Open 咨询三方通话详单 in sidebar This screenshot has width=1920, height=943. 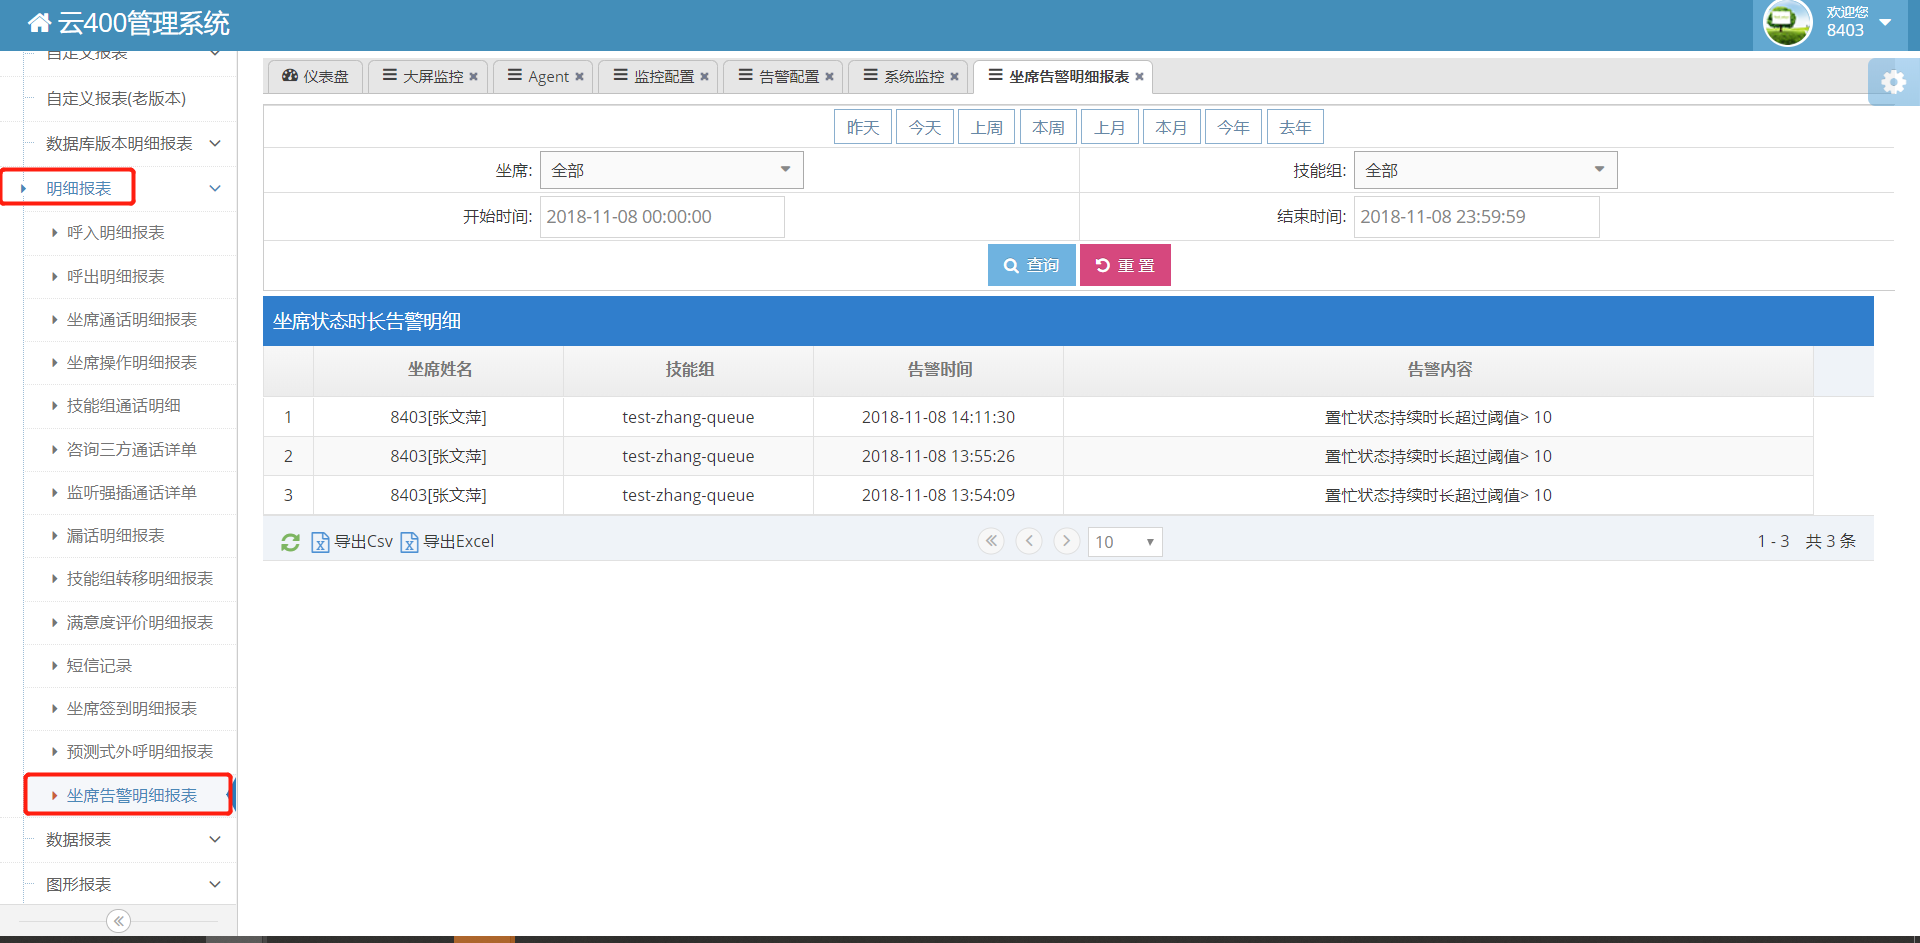coord(132,450)
